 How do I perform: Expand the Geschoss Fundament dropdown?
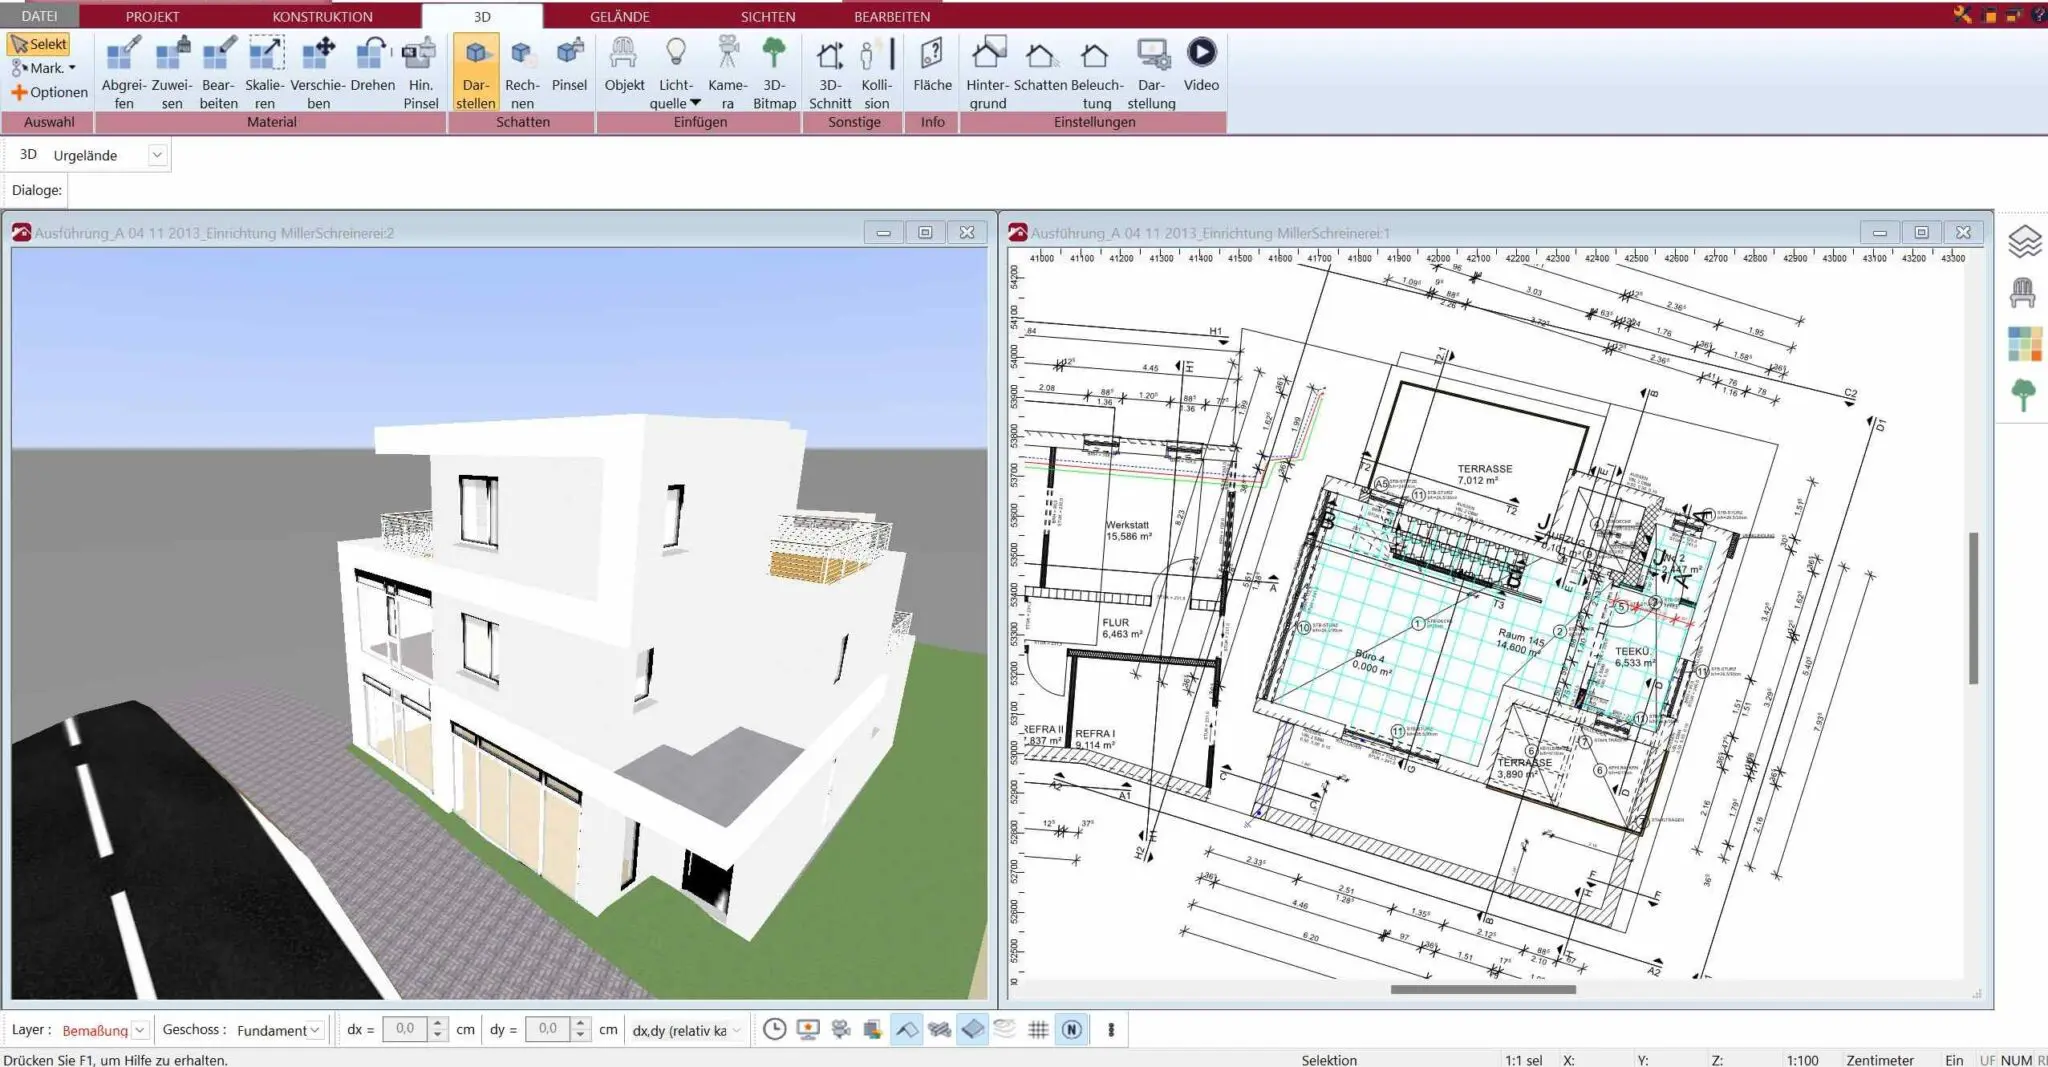pyautogui.click(x=315, y=1030)
